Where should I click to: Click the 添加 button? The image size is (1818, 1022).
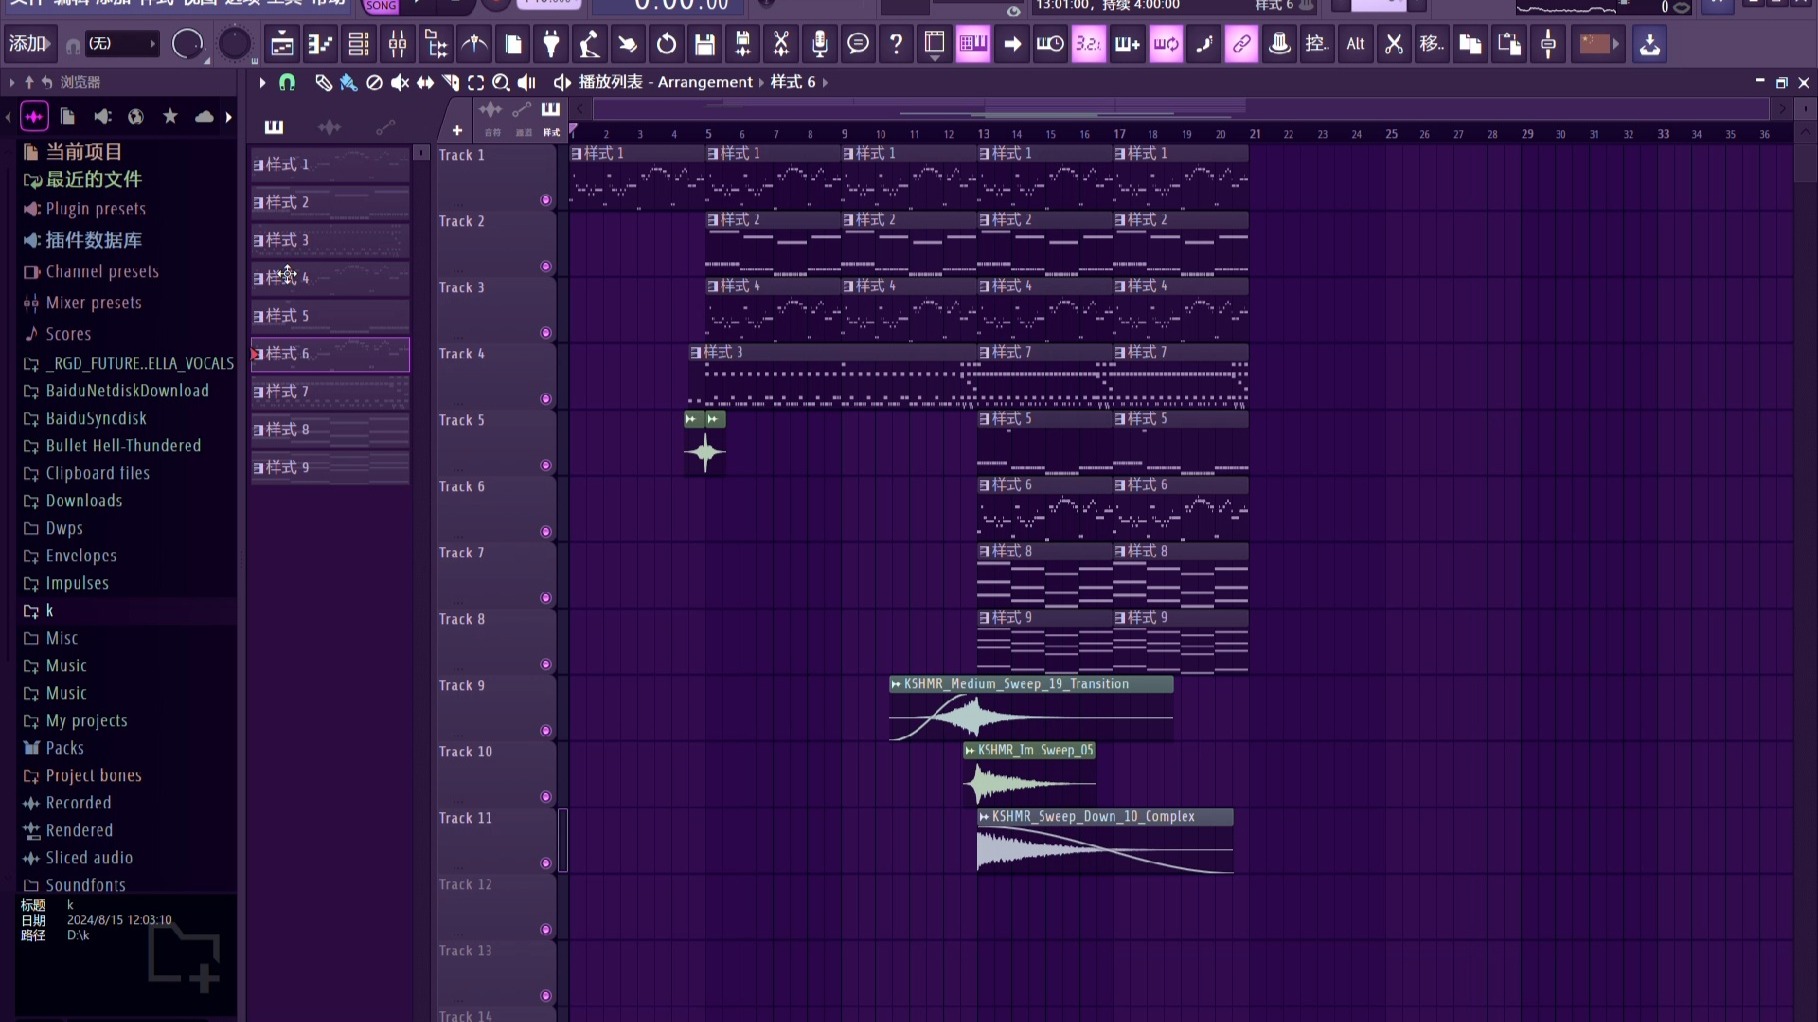pos(29,44)
